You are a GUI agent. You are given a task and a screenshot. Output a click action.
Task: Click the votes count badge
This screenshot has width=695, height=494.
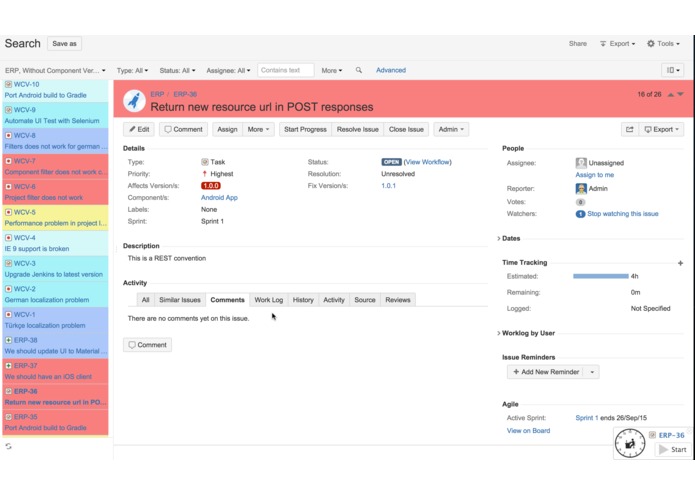pyautogui.click(x=580, y=202)
